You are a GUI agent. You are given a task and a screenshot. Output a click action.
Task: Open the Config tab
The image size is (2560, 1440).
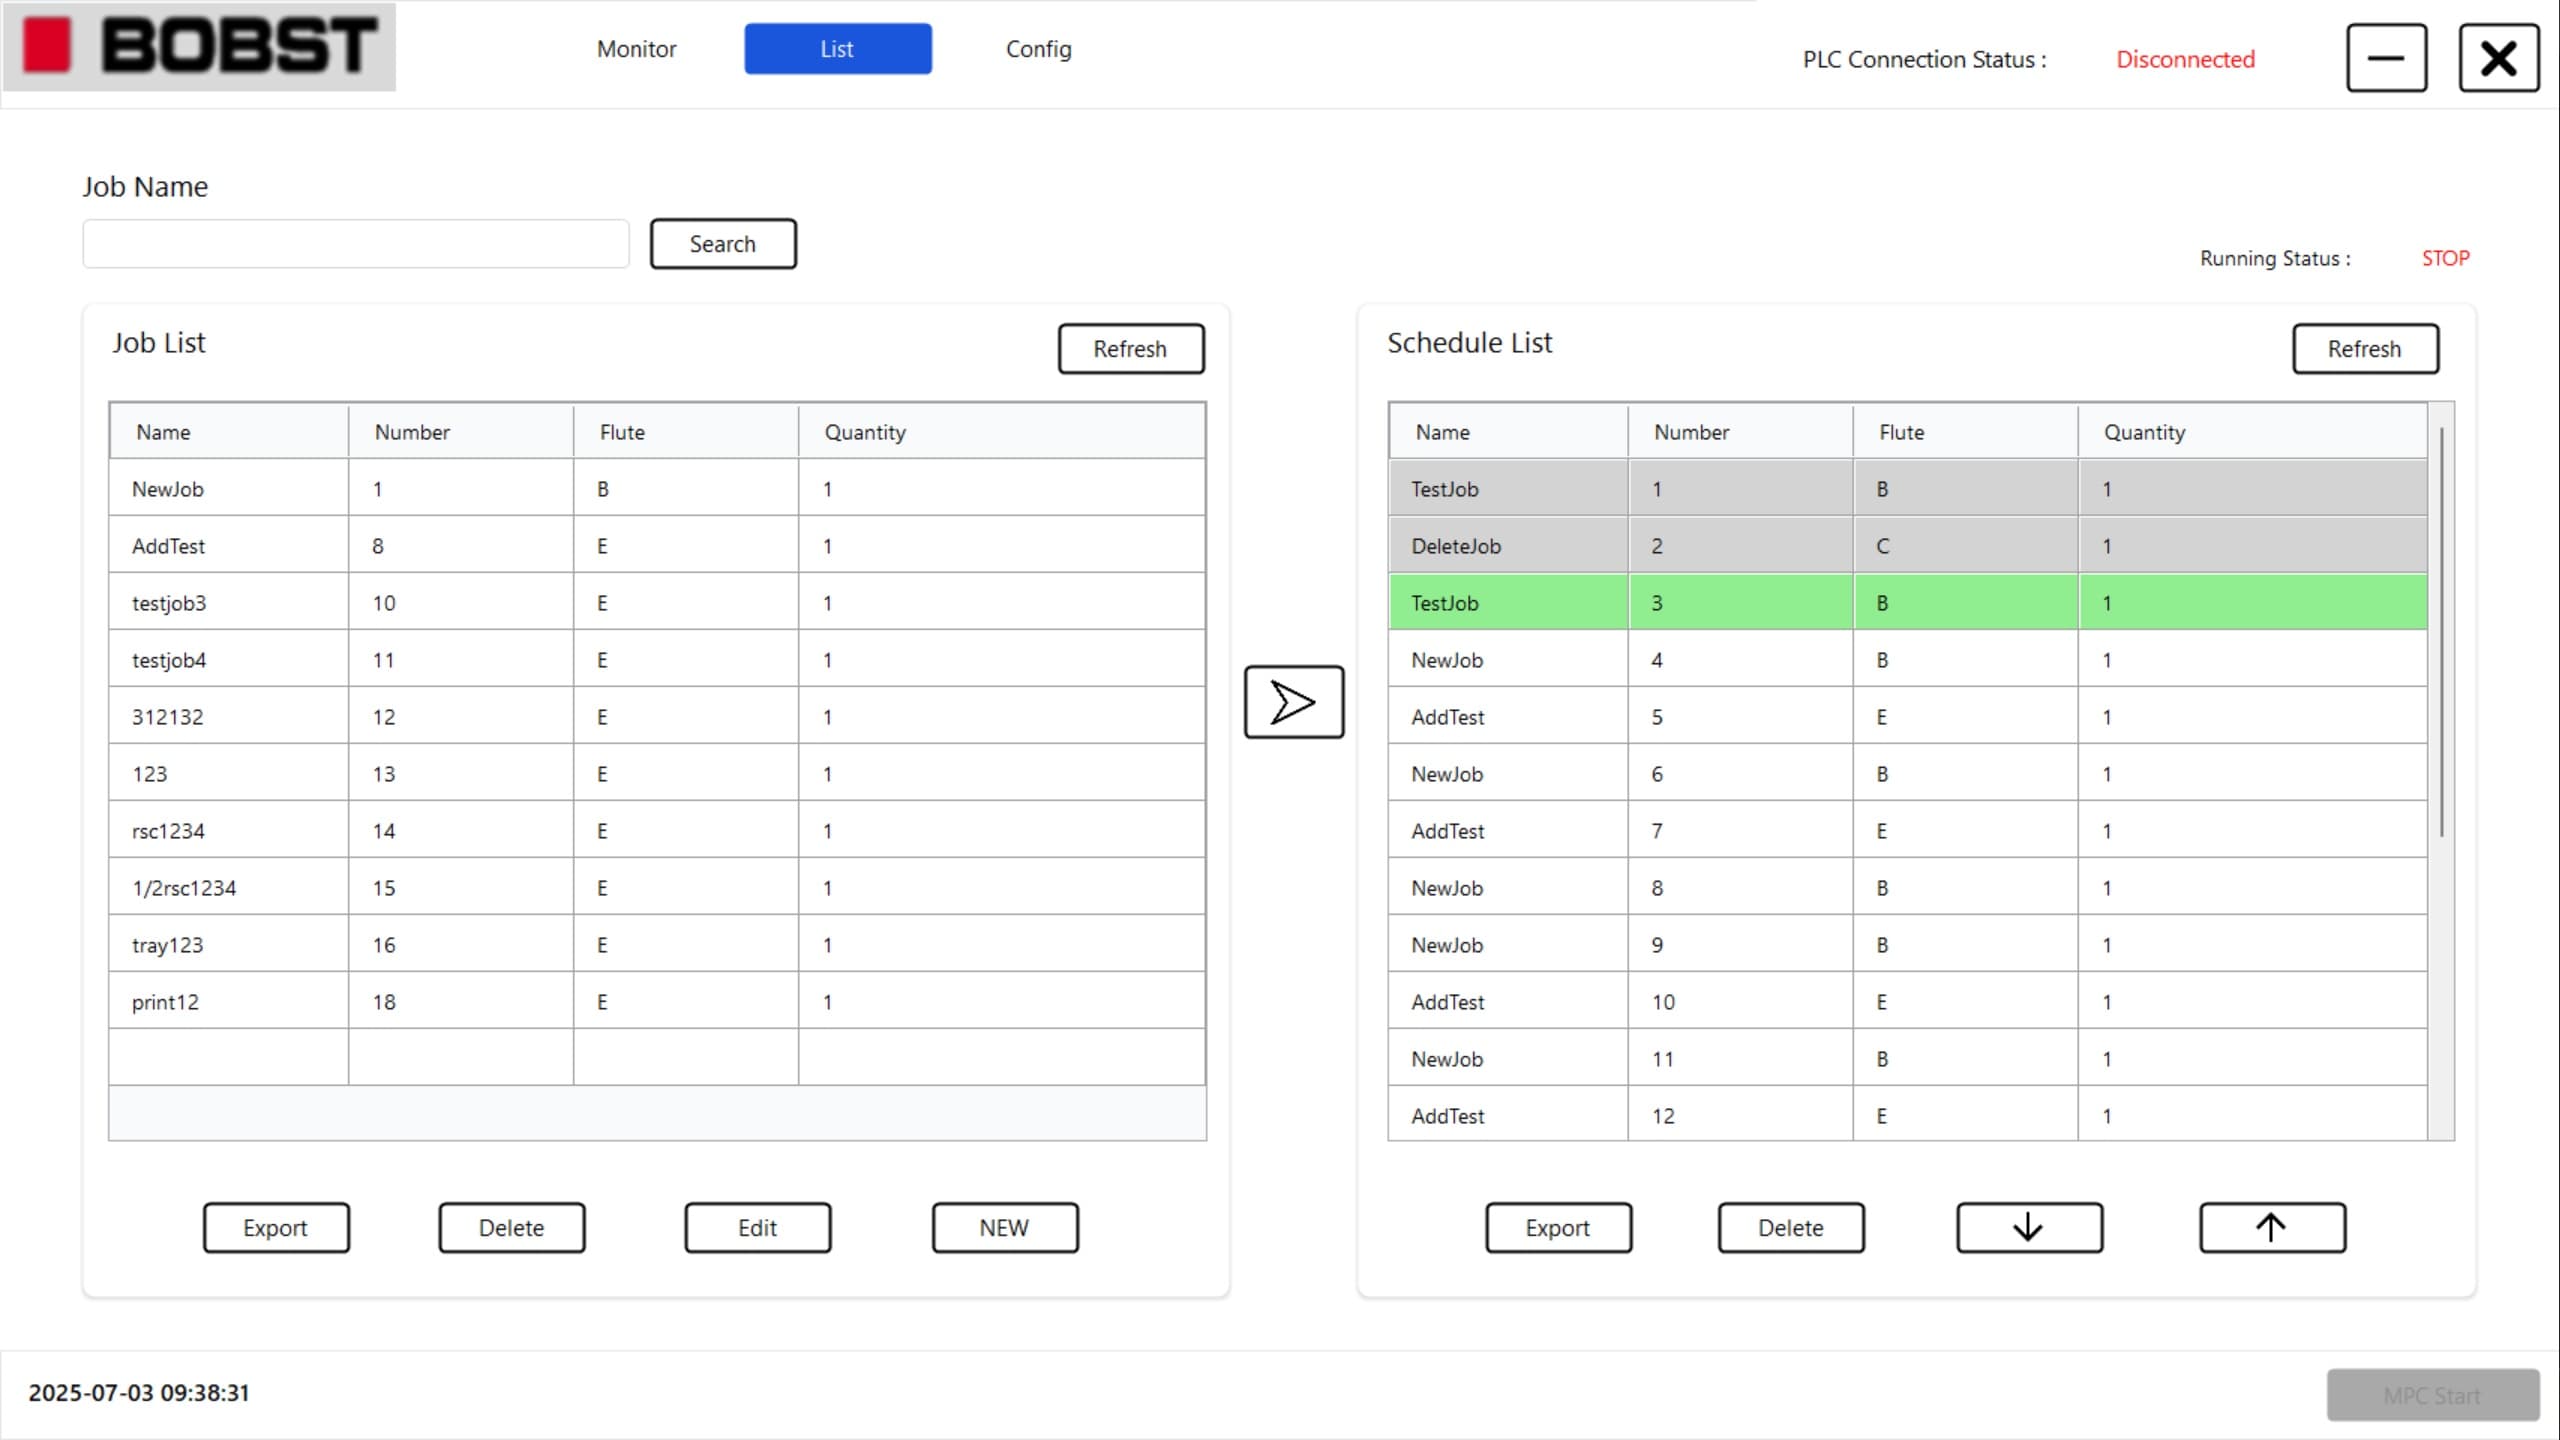click(1038, 49)
